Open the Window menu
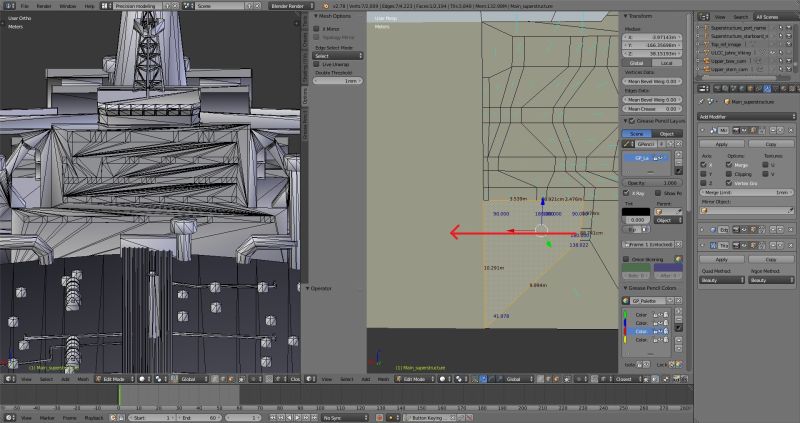 67,6
